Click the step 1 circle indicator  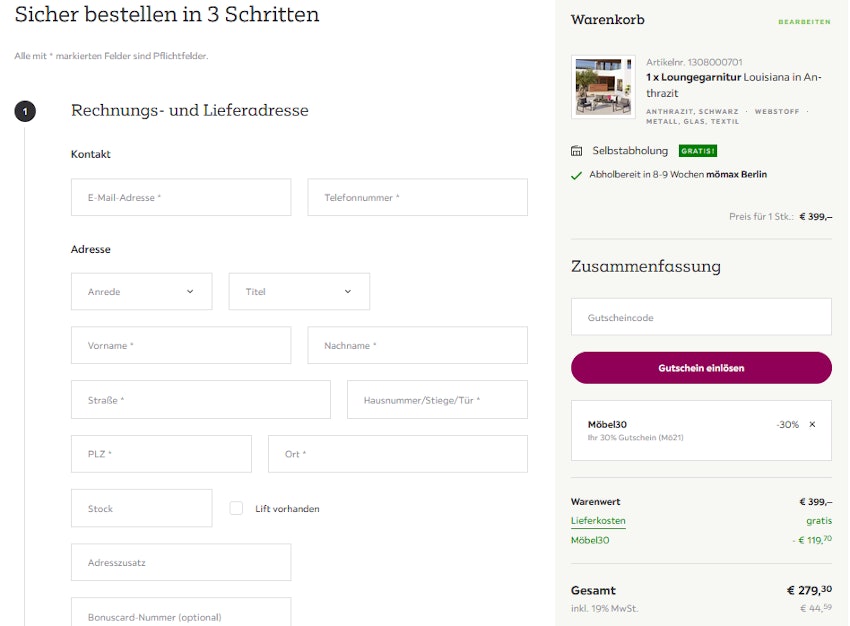(25, 111)
